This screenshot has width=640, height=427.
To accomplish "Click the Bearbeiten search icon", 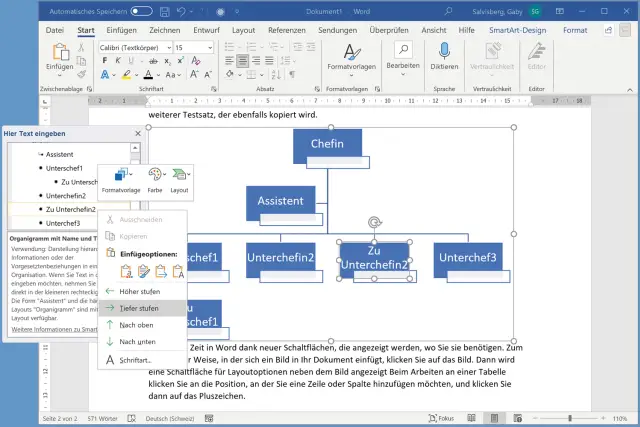I will coord(402,52).
